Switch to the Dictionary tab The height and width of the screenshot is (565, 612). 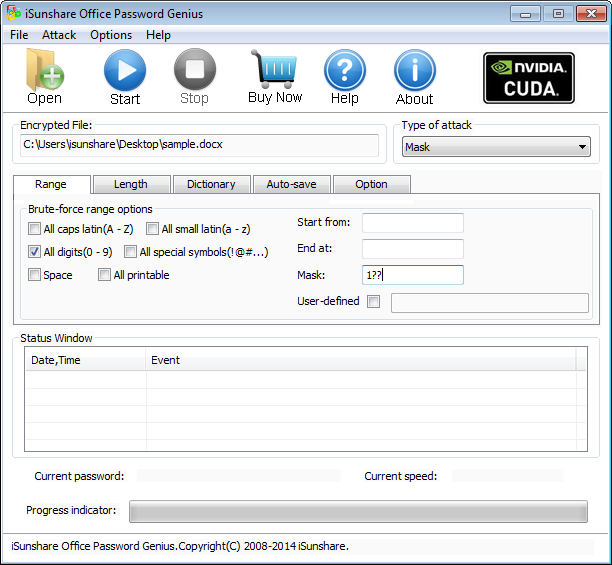coord(211,184)
